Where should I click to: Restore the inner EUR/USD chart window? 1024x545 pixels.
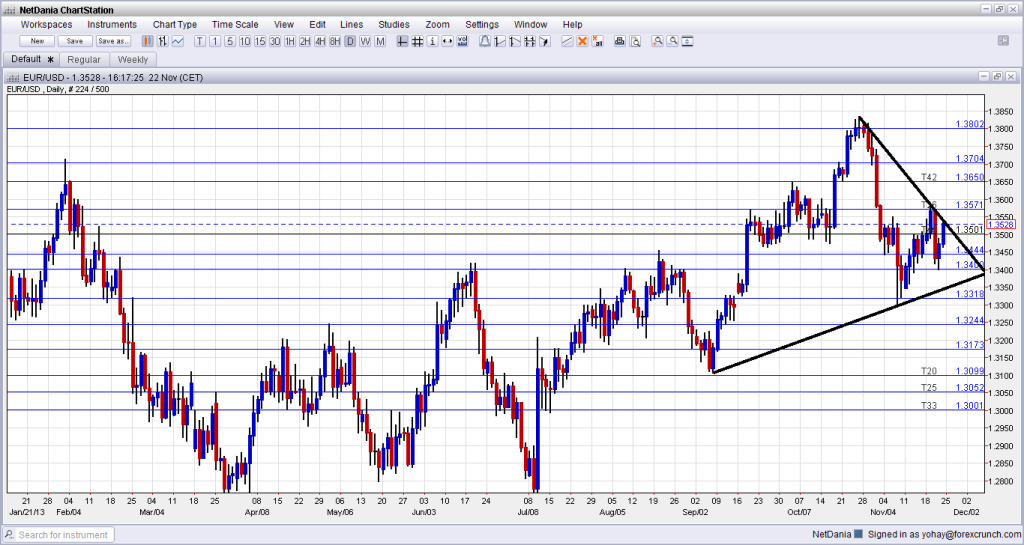pos(997,77)
